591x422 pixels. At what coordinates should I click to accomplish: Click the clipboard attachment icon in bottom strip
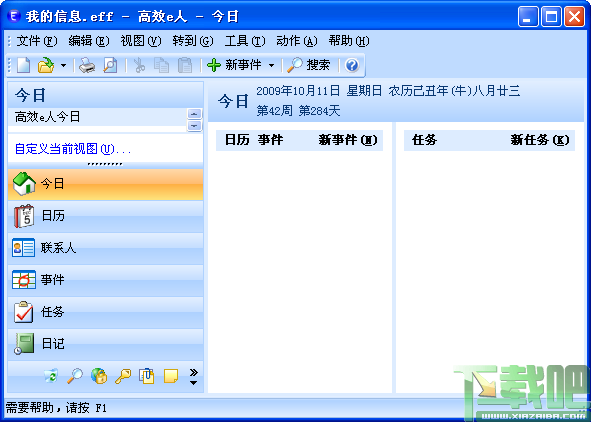[x=147, y=376]
